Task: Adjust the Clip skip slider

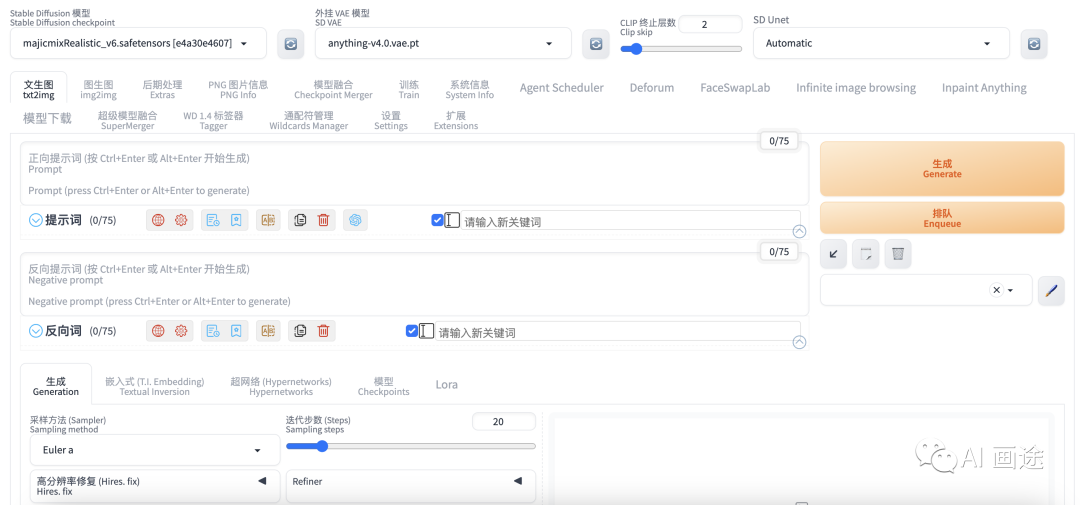Action: coord(681,49)
